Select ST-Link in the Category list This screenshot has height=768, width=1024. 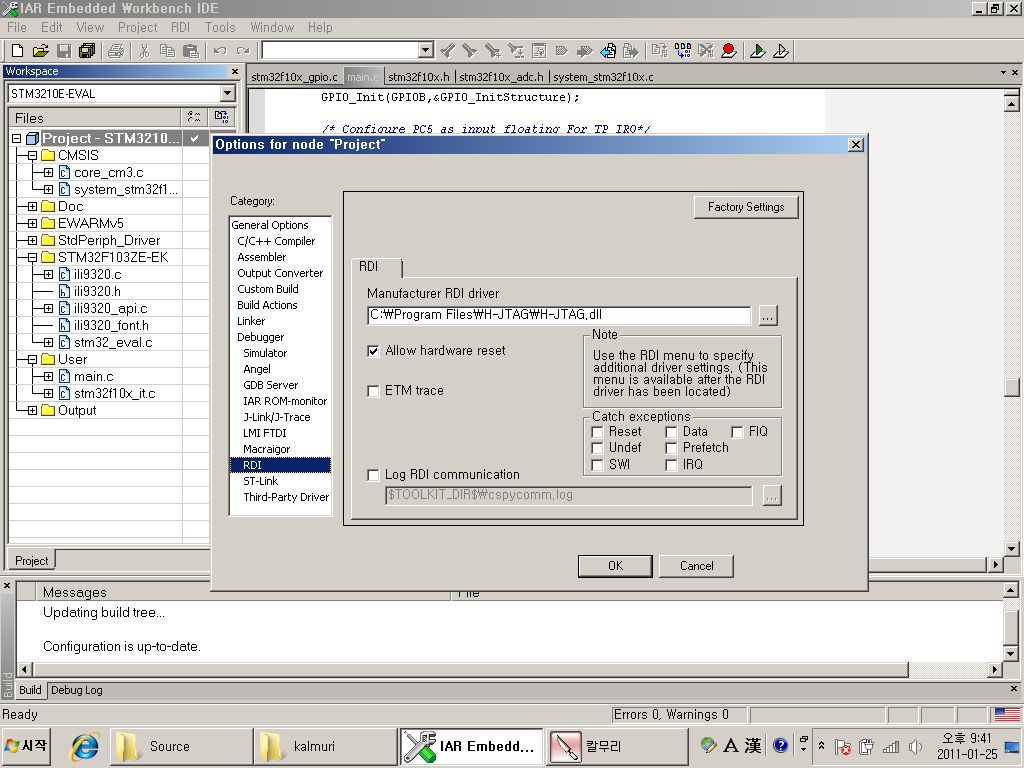pos(261,481)
